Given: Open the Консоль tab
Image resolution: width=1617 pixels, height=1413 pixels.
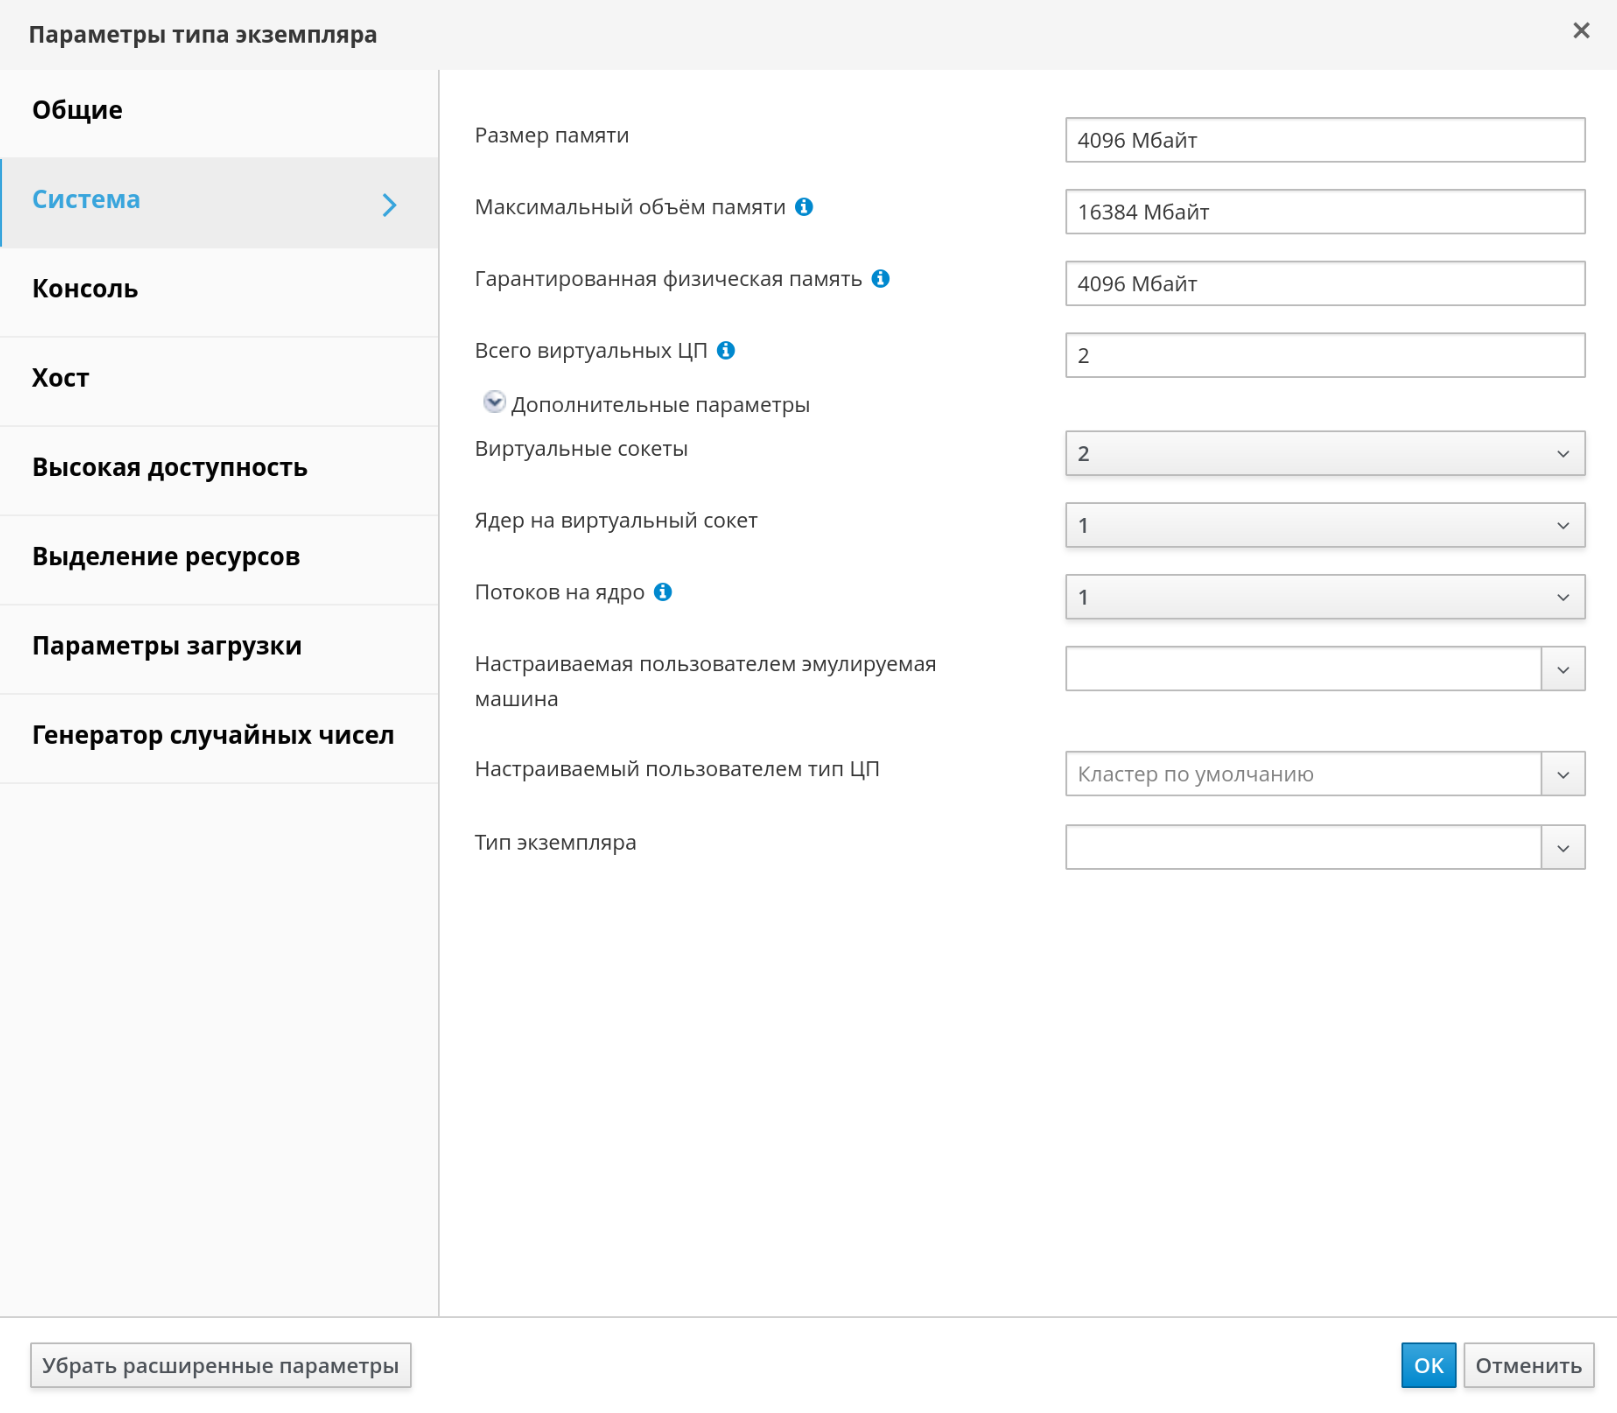Looking at the screenshot, I should [85, 289].
